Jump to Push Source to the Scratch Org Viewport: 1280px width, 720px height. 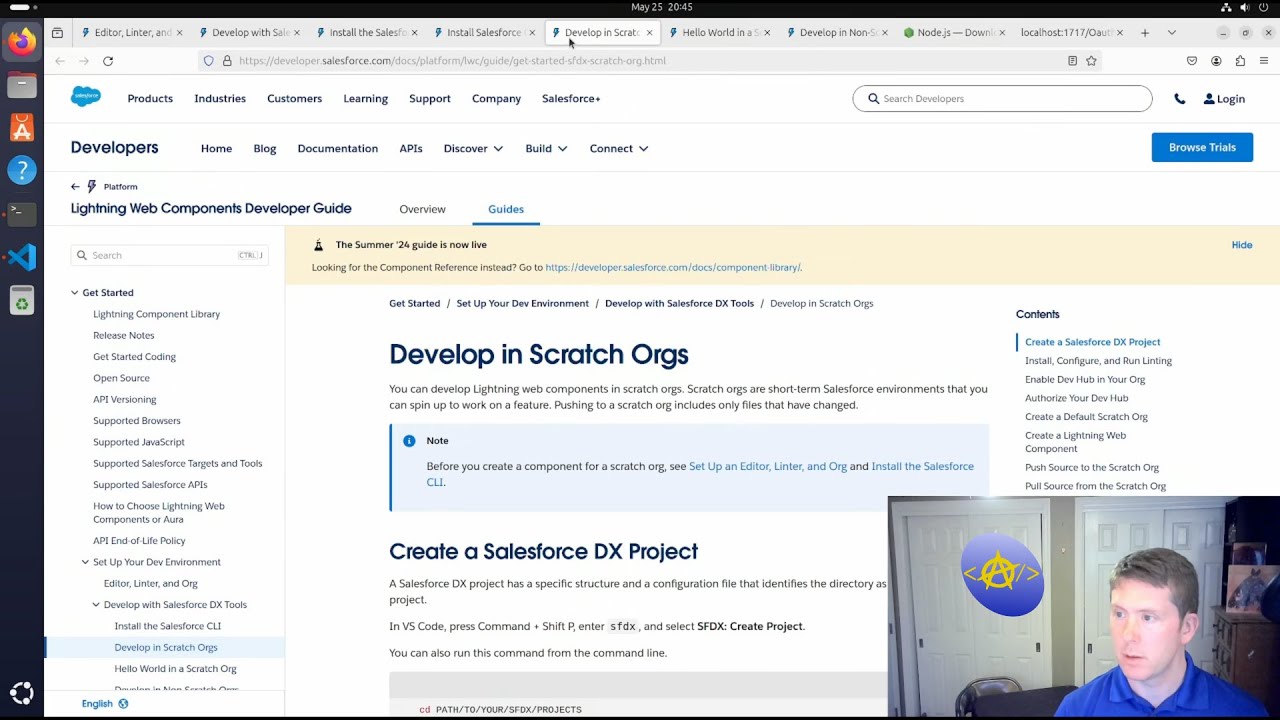(1092, 467)
